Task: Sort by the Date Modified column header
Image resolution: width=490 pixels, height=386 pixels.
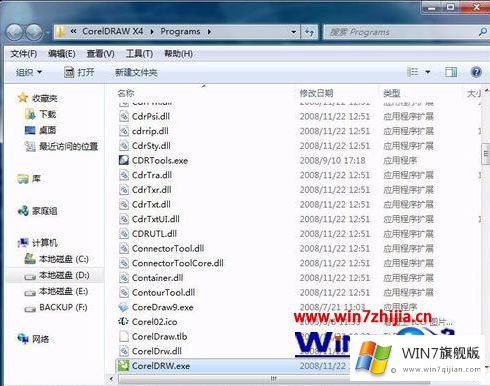Action: point(316,93)
